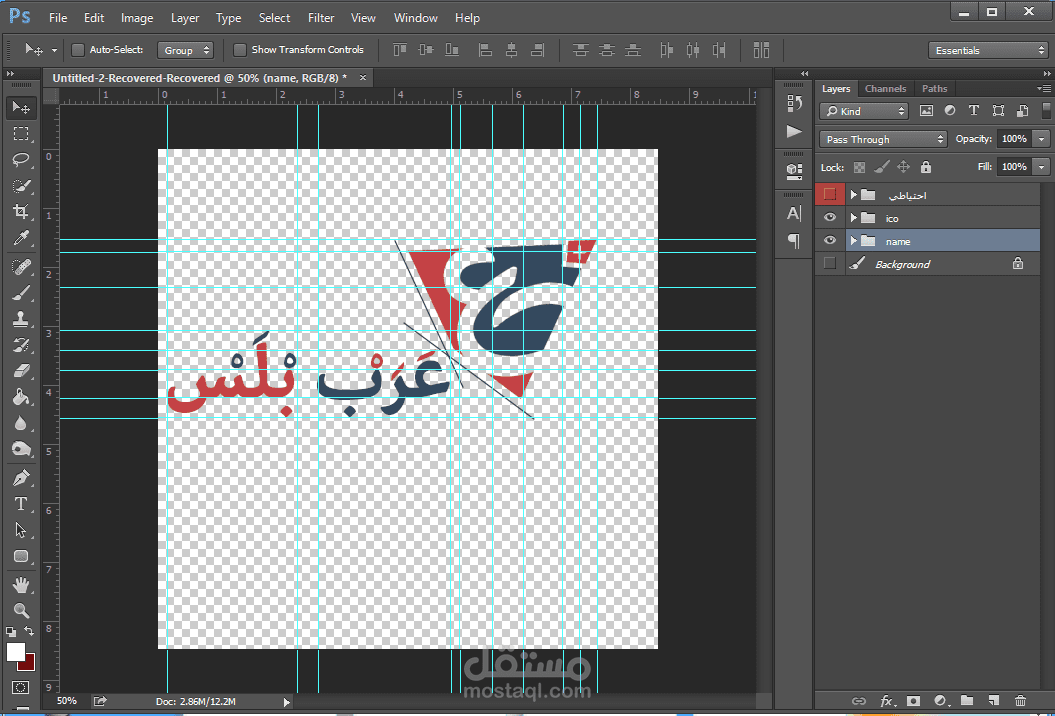Viewport: 1055px width, 716px height.
Task: Open the Filter menu
Action: [x=321, y=18]
